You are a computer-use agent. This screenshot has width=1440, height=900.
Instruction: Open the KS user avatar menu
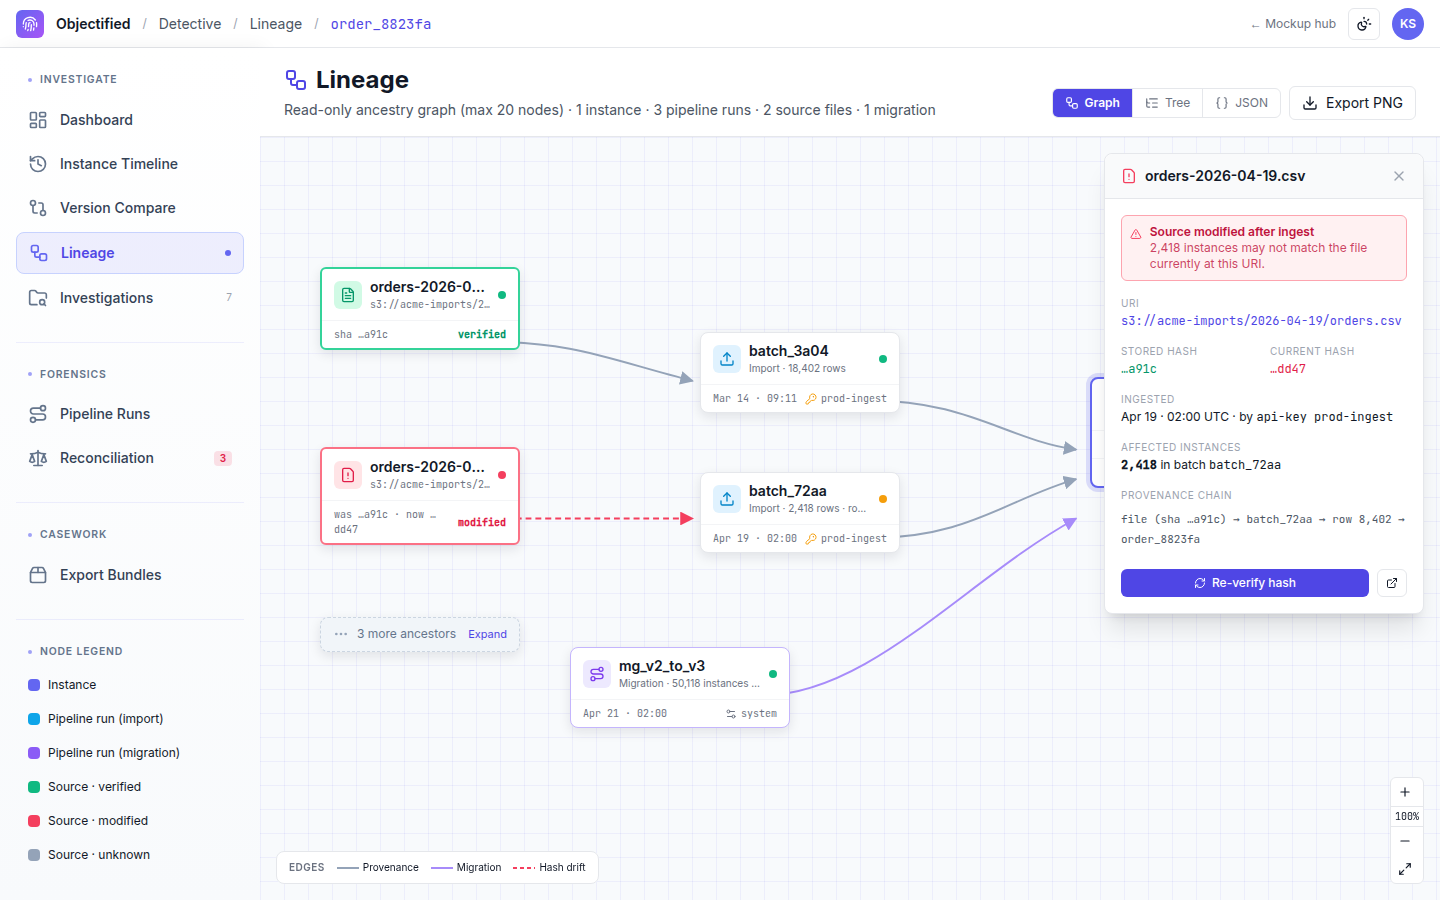(1408, 24)
